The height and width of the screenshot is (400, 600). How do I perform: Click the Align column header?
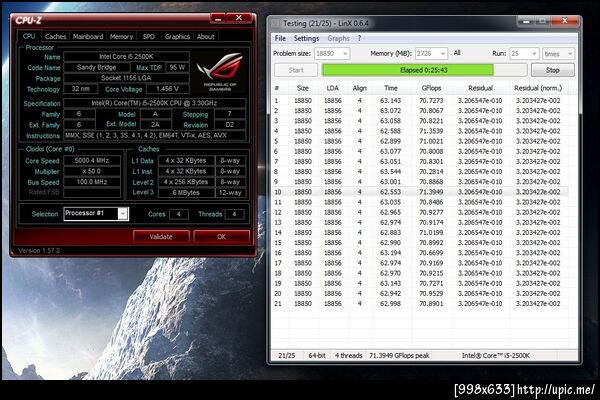[x=360, y=88]
